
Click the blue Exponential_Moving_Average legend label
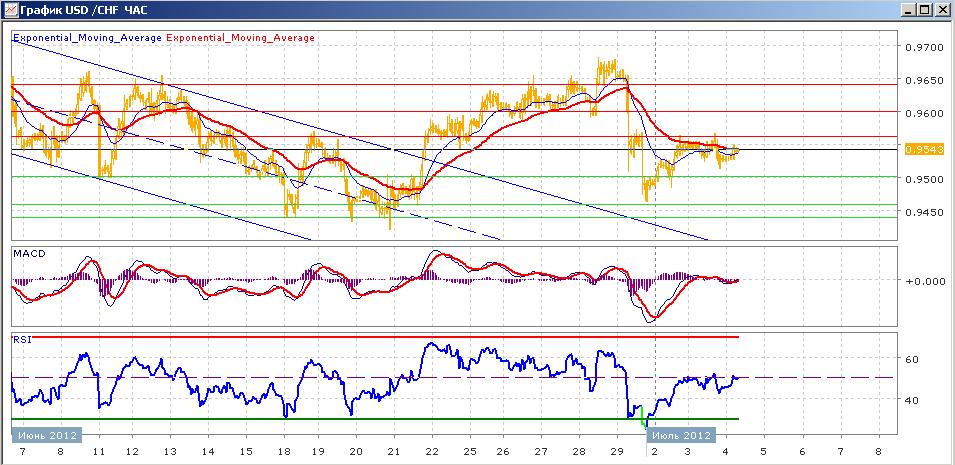(x=88, y=38)
